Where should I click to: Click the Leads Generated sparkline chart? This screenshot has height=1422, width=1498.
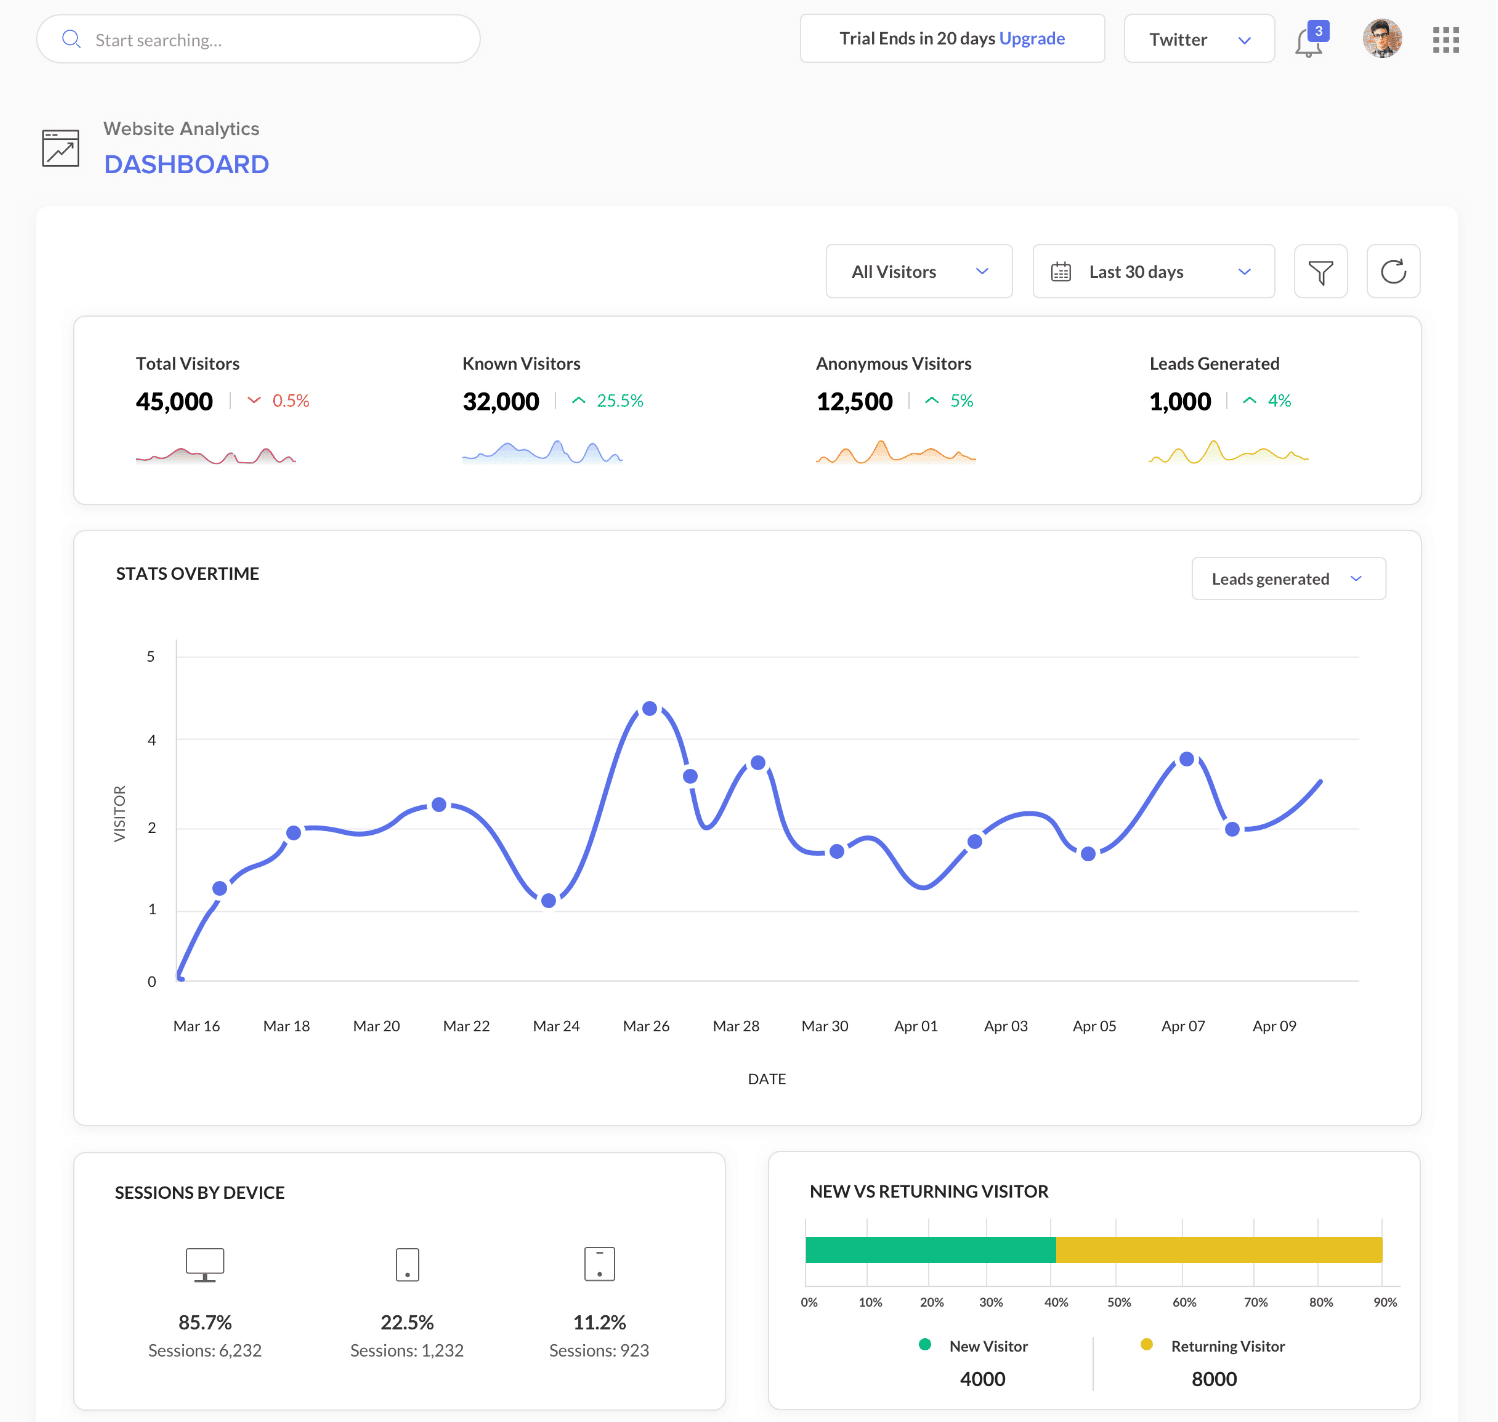1229,452
